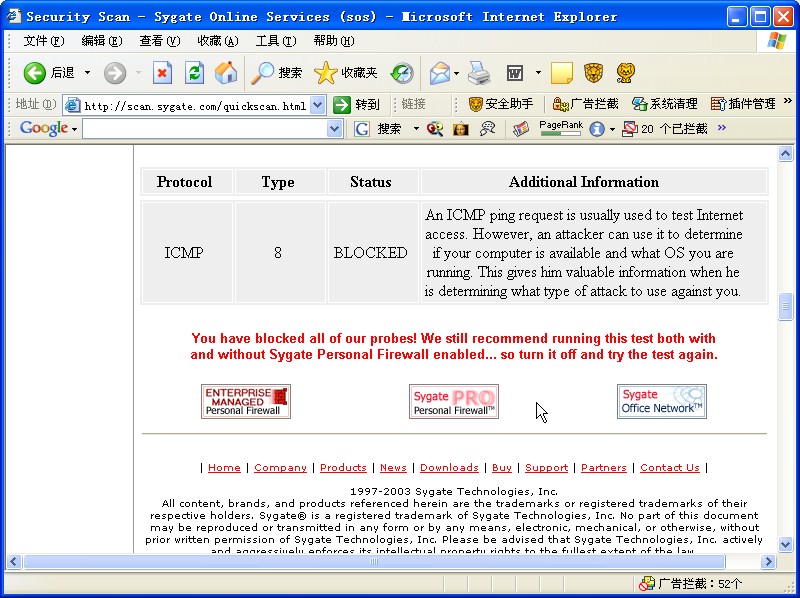Screen dimensions: 800x598
Task: Open the Partners footer link
Action: coord(604,468)
